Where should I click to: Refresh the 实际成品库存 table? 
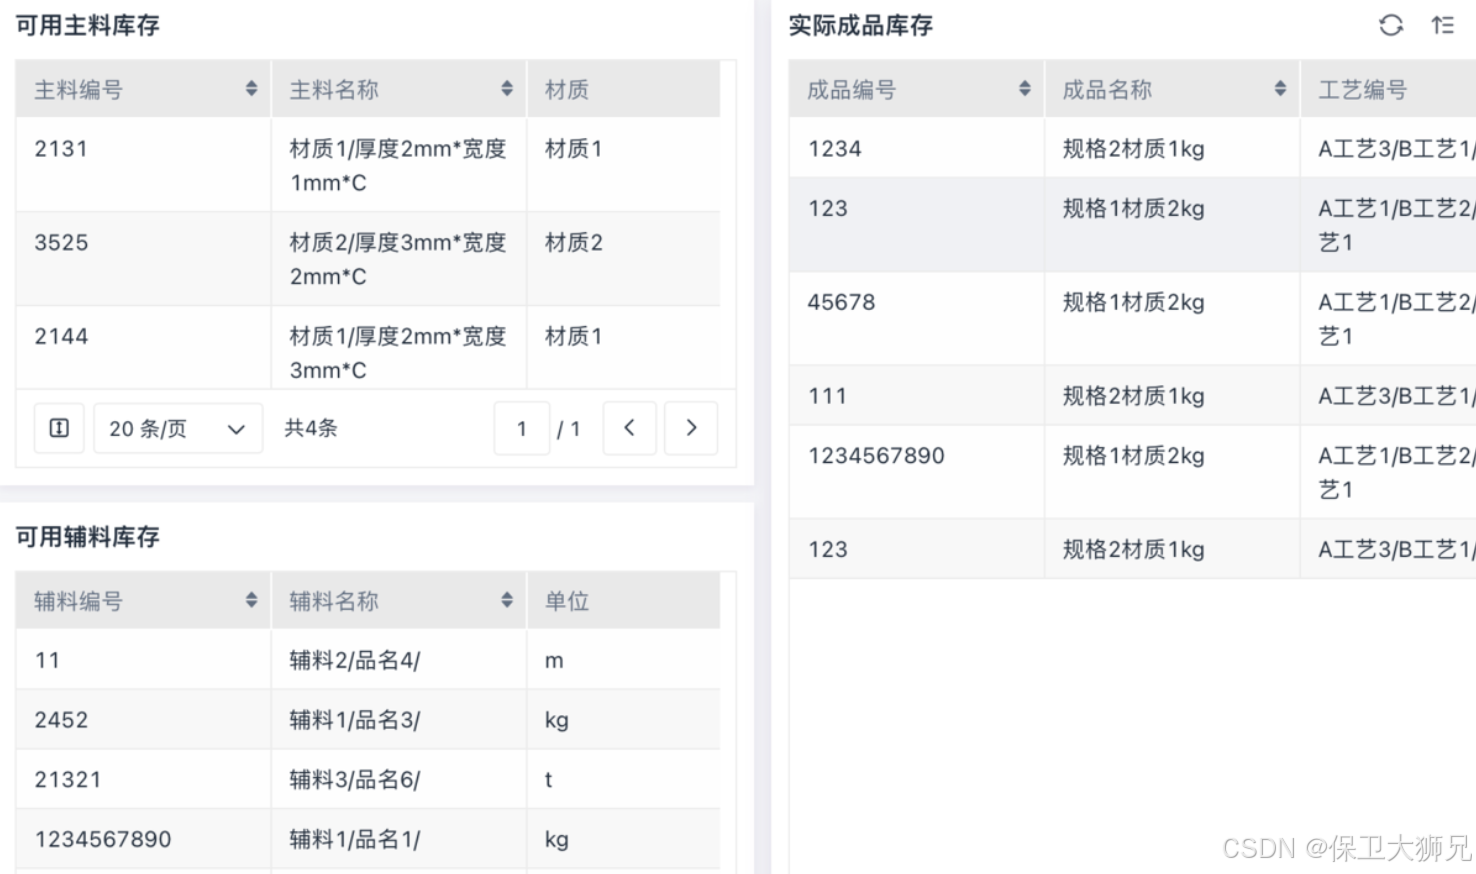point(1391,26)
